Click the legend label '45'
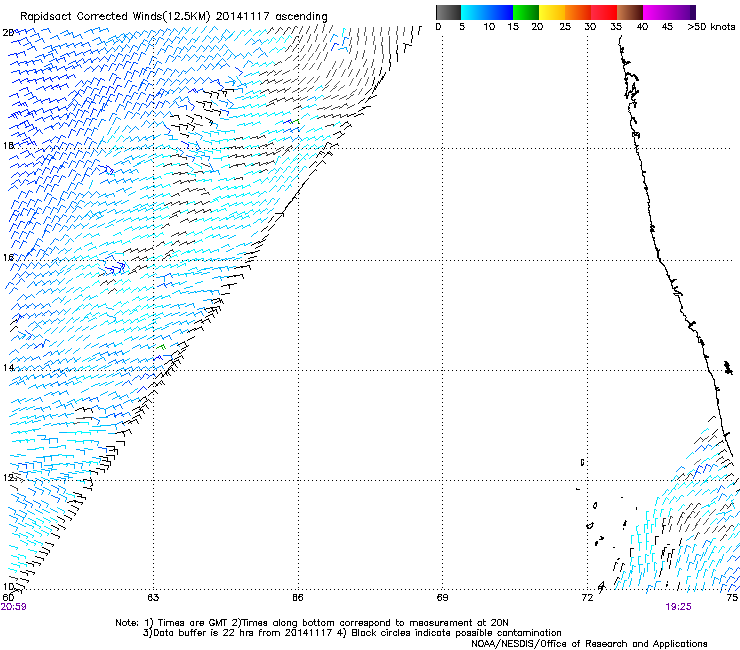Image resolution: width=740 pixels, height=650 pixels. coord(667,27)
